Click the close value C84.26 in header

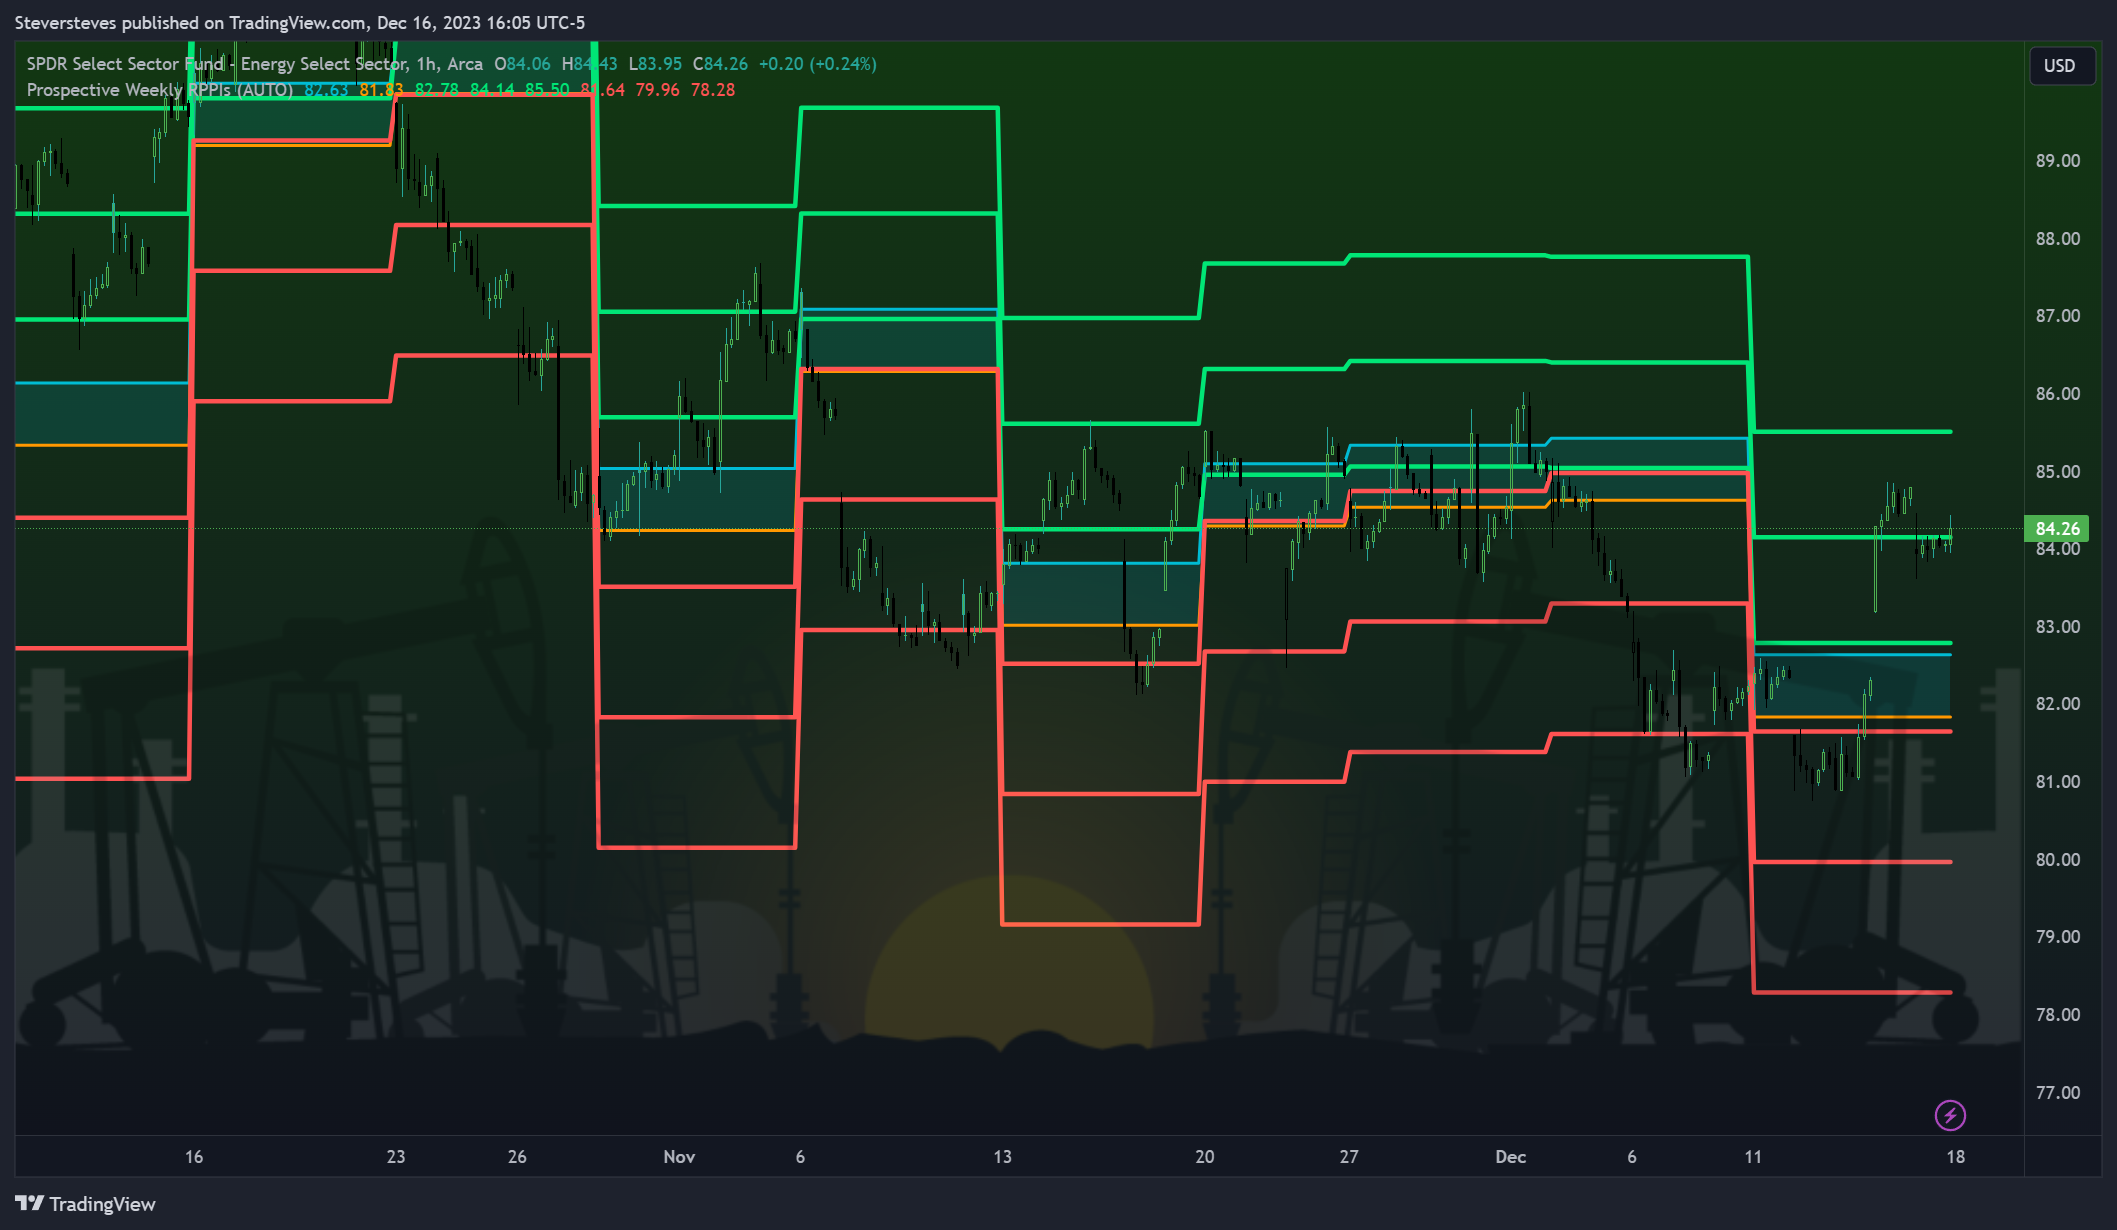[x=720, y=64]
